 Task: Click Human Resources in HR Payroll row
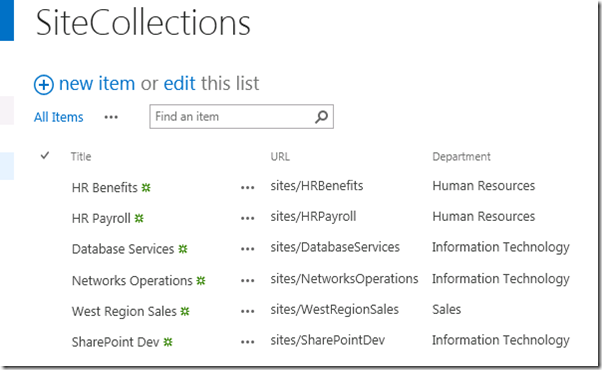coord(483,216)
